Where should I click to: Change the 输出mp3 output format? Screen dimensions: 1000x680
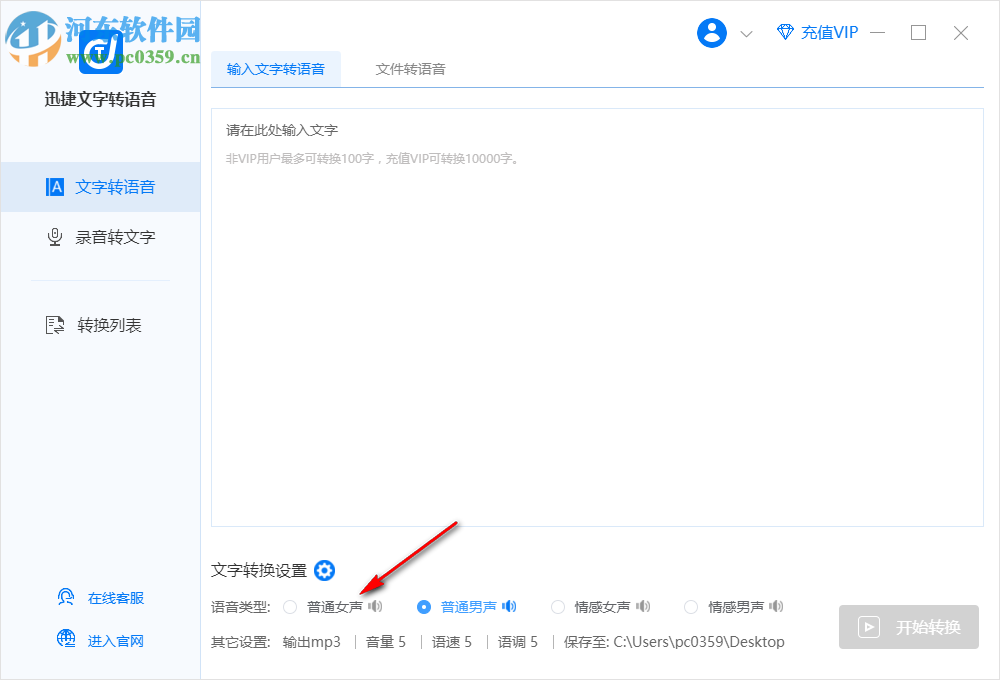point(313,641)
